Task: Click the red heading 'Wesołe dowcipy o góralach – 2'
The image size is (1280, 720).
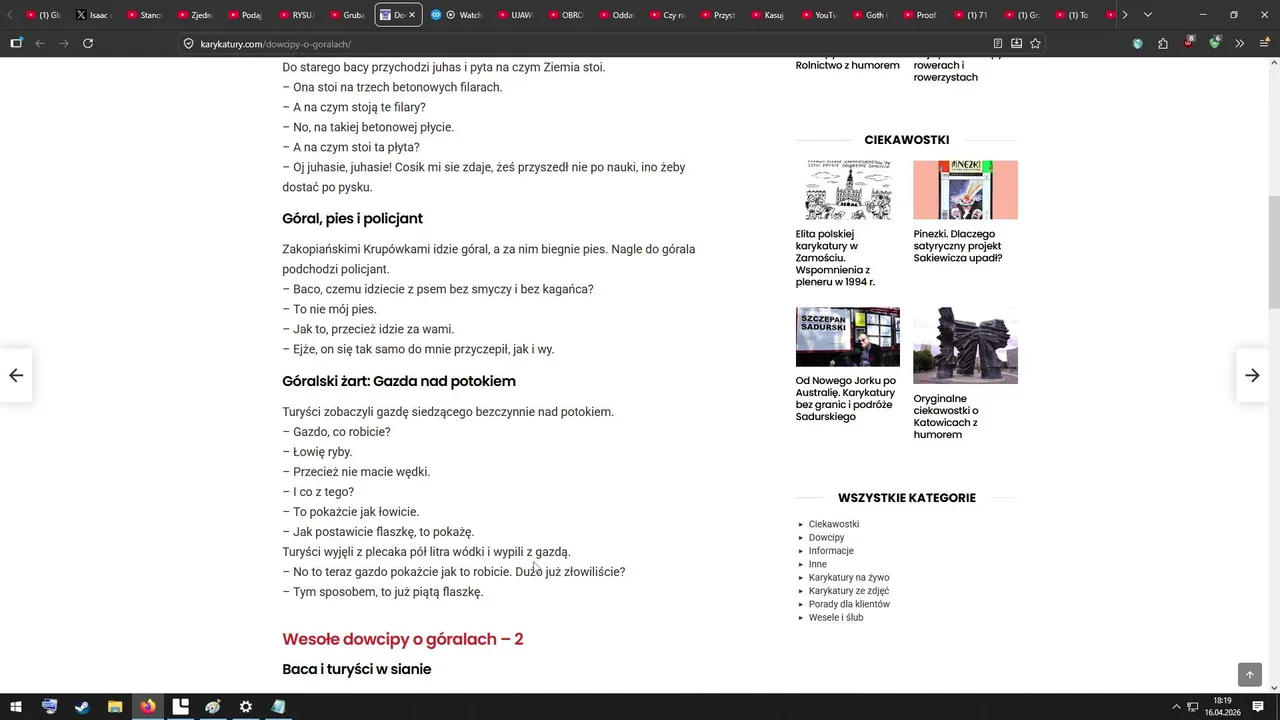Action: pyautogui.click(x=403, y=639)
